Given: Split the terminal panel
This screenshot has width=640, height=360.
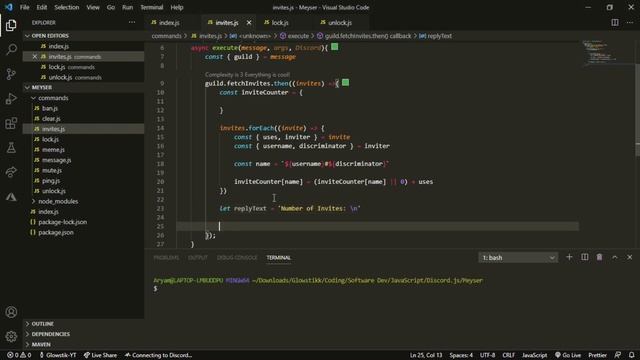Looking at the screenshot, I should point(584,257).
